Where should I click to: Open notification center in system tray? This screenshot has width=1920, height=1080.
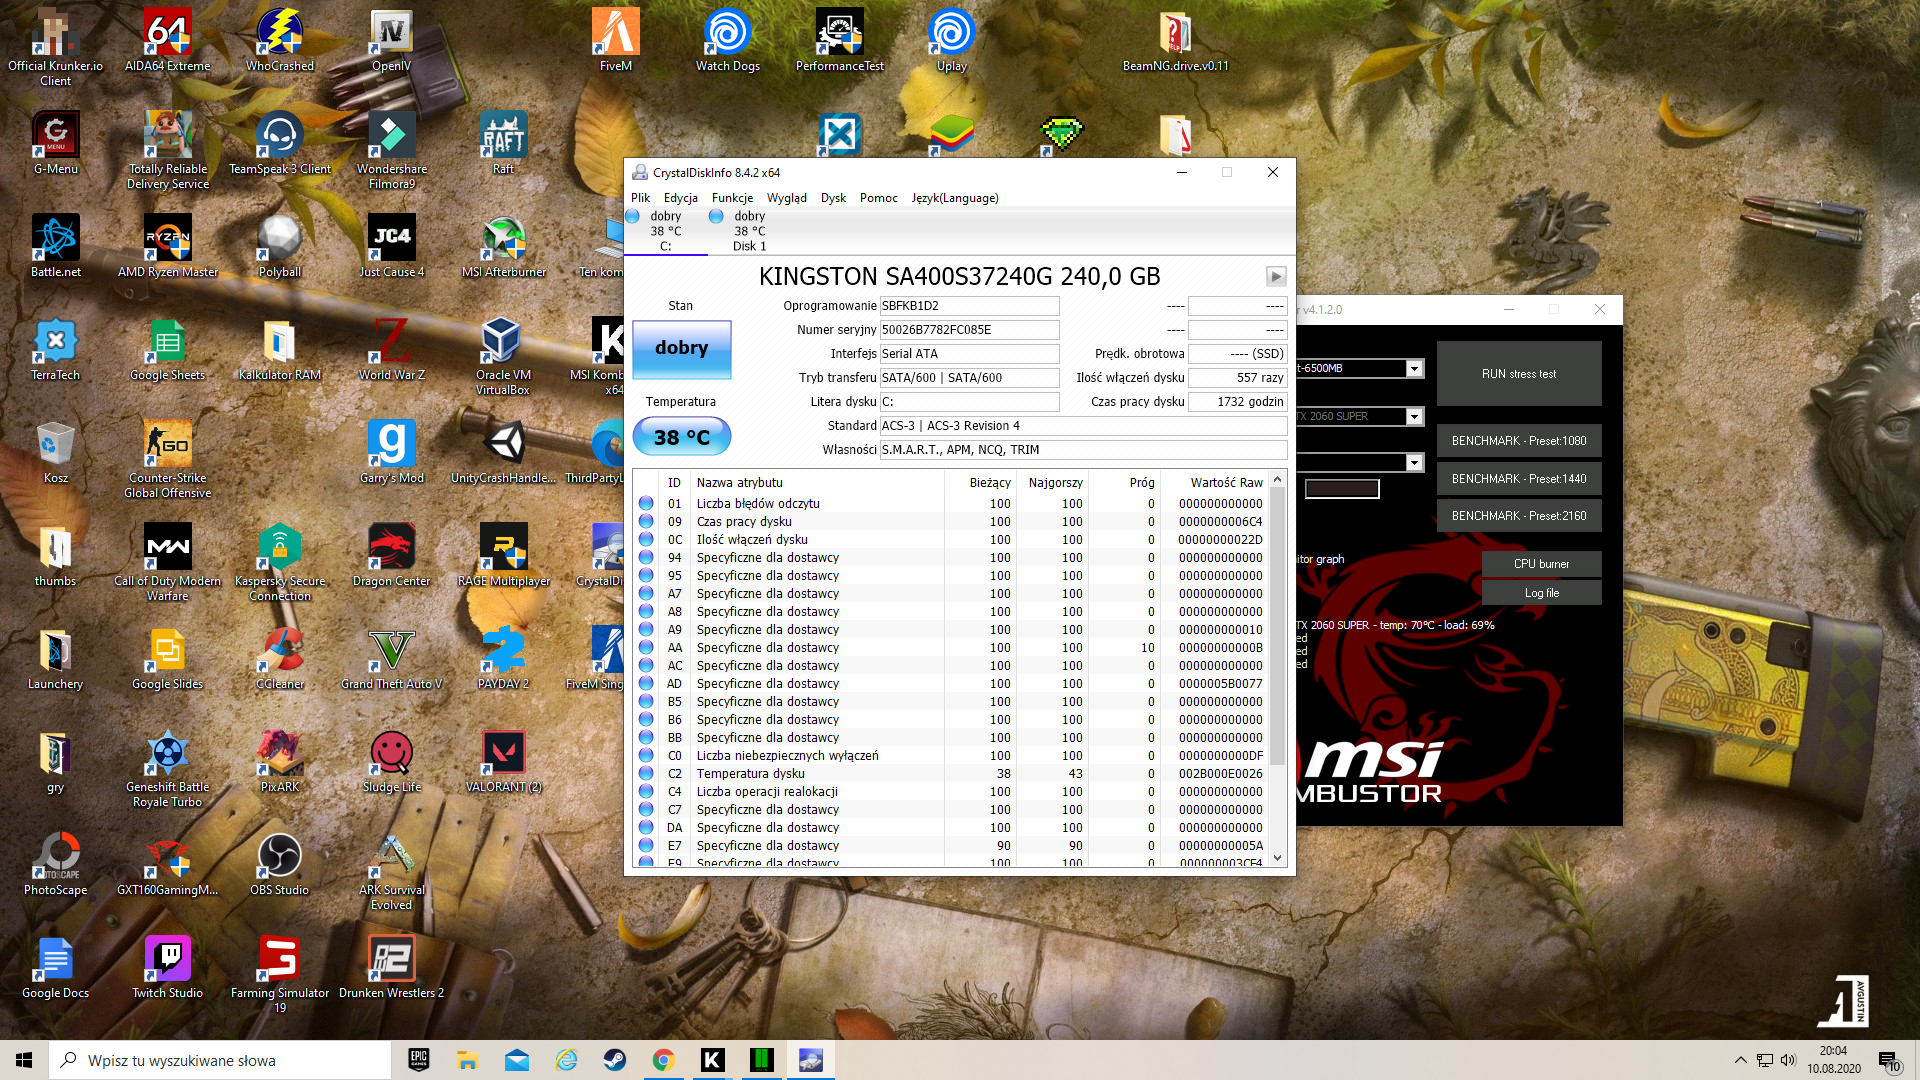1889,1060
